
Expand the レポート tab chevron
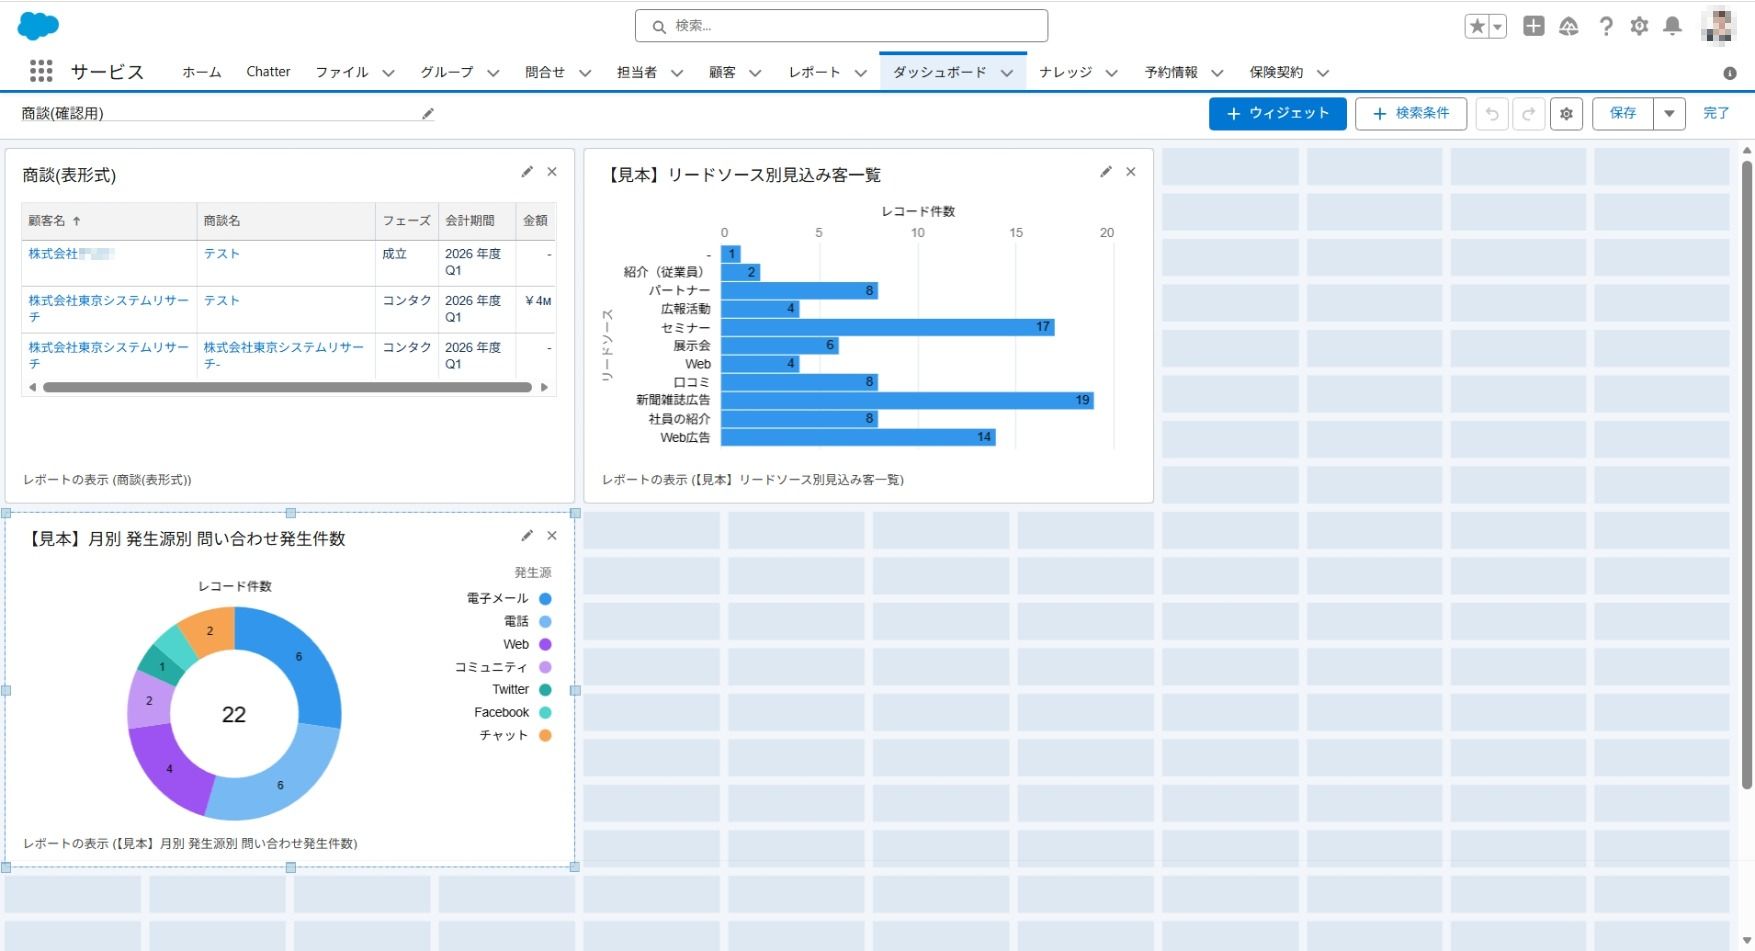(861, 73)
